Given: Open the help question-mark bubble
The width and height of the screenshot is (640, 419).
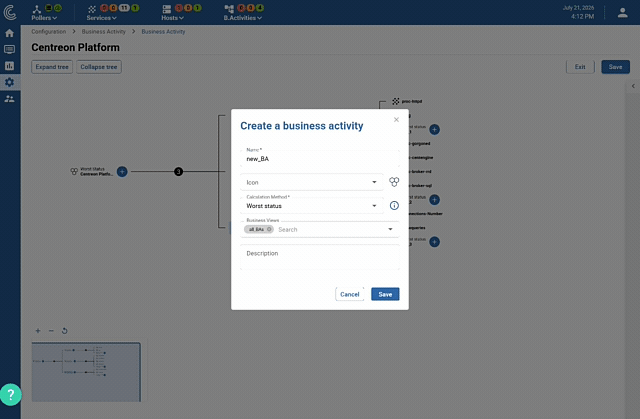Looking at the screenshot, I should (11, 395).
